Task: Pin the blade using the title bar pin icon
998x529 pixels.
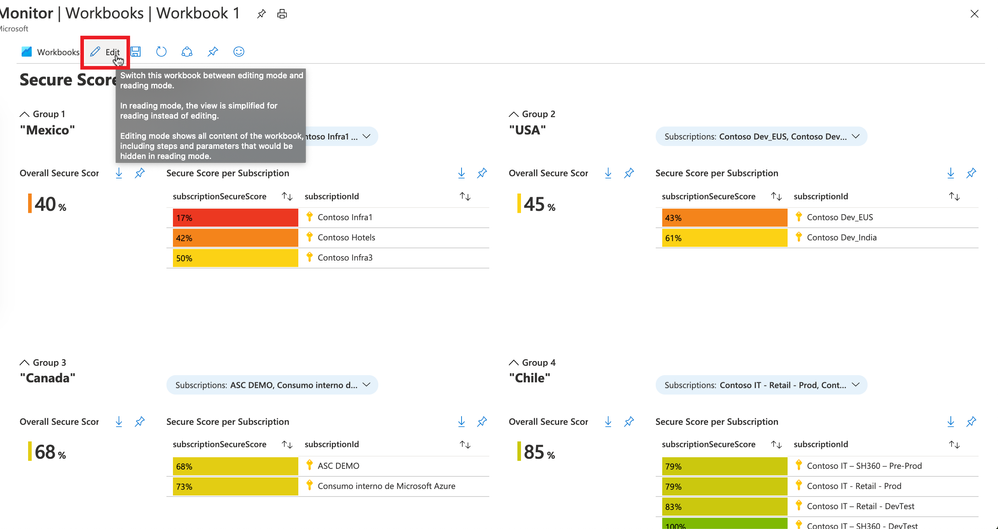Action: tap(261, 14)
